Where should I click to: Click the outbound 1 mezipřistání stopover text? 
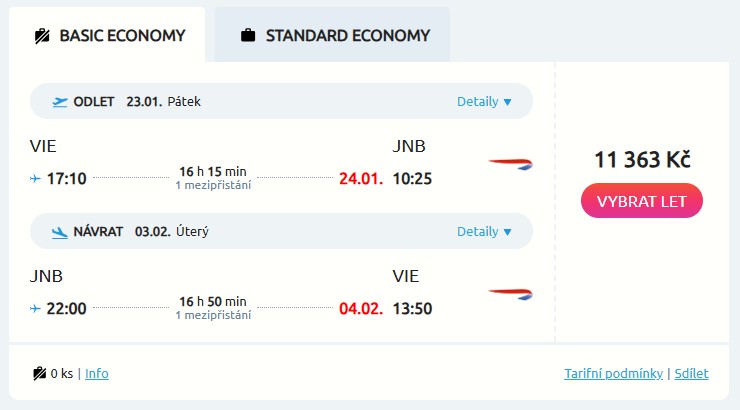click(213, 185)
